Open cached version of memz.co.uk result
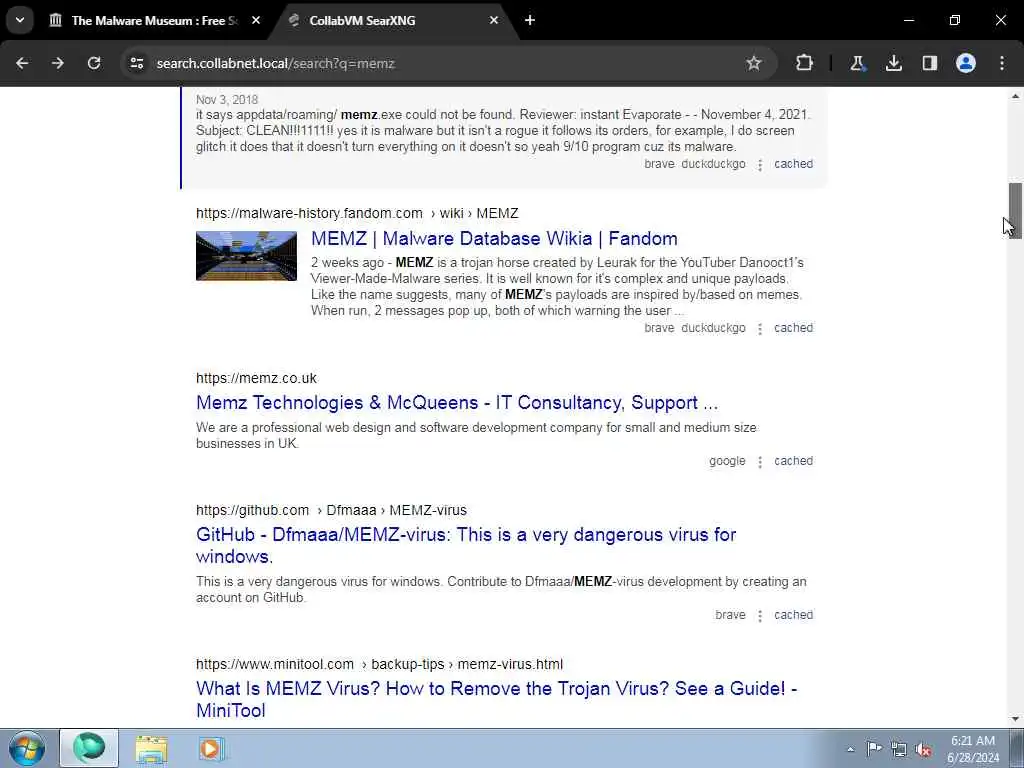The image size is (1024, 768). point(793,461)
